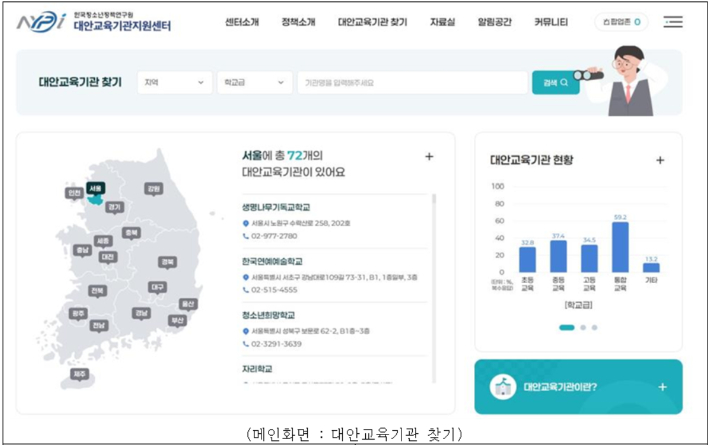Click the pill button showing count 0
This screenshot has height=445, width=710.
[621, 22]
